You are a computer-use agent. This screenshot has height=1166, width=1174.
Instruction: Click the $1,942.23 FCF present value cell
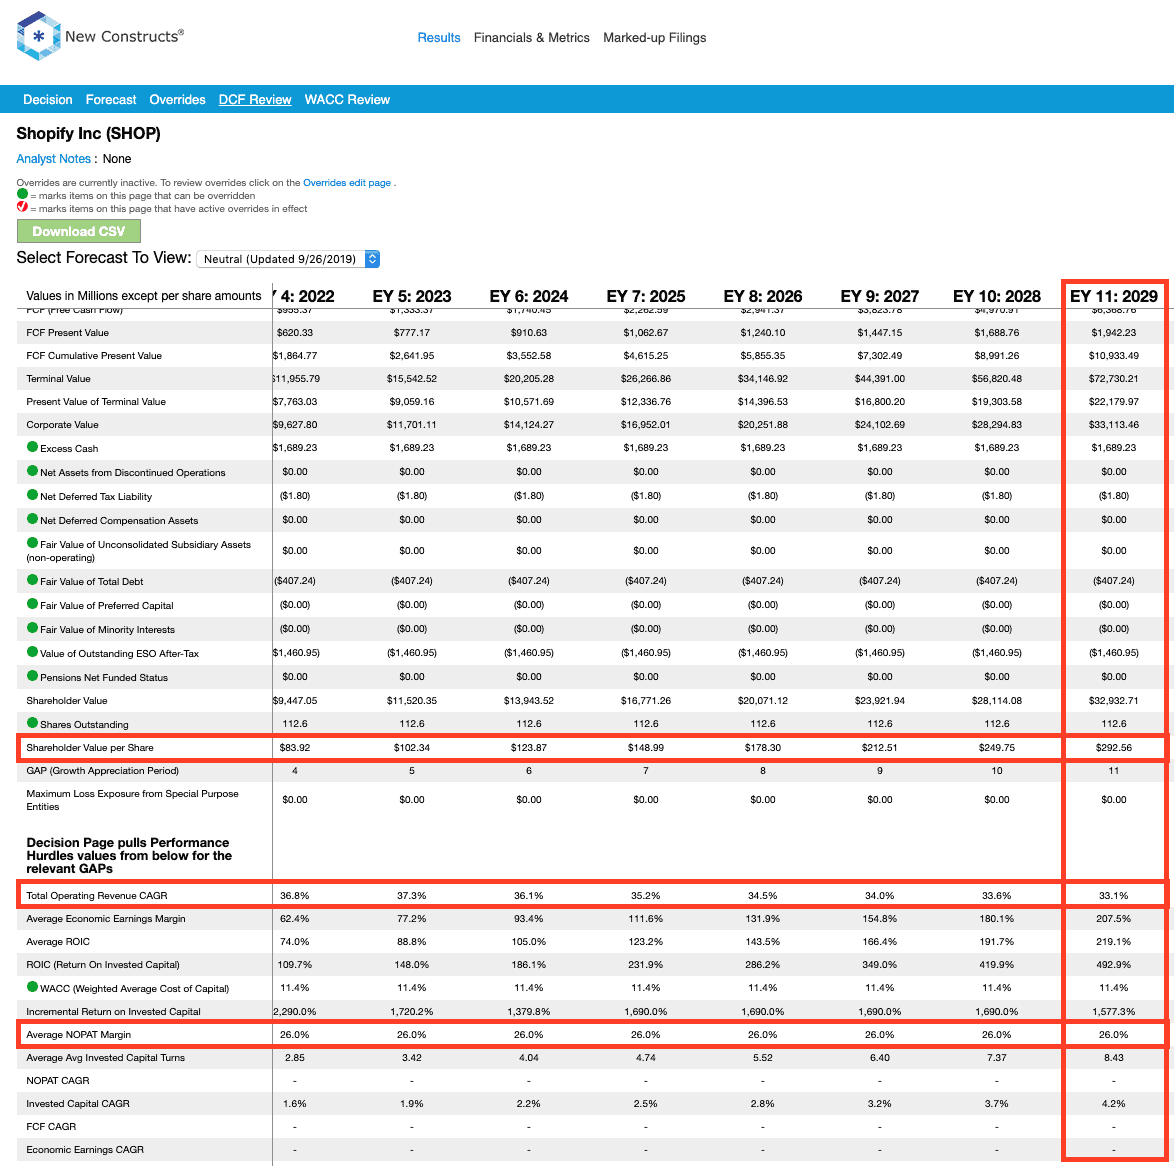(x=1113, y=333)
